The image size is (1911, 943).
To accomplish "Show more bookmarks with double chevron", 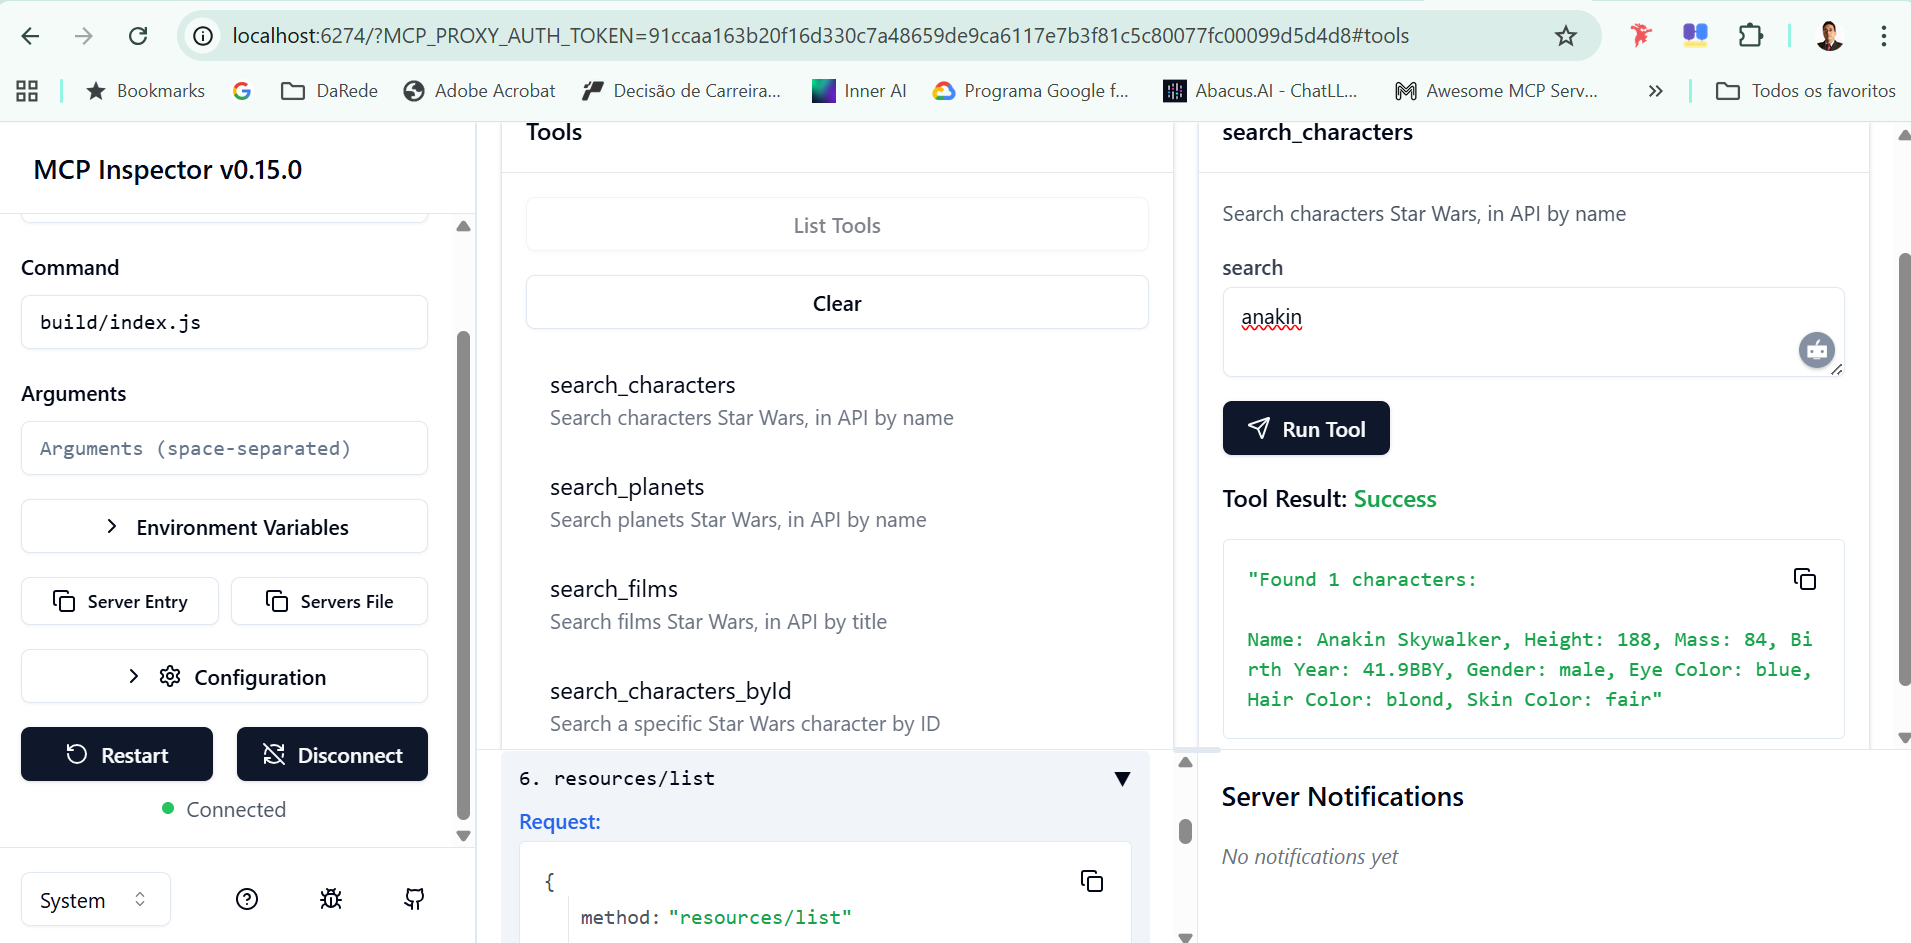I will click(x=1656, y=91).
